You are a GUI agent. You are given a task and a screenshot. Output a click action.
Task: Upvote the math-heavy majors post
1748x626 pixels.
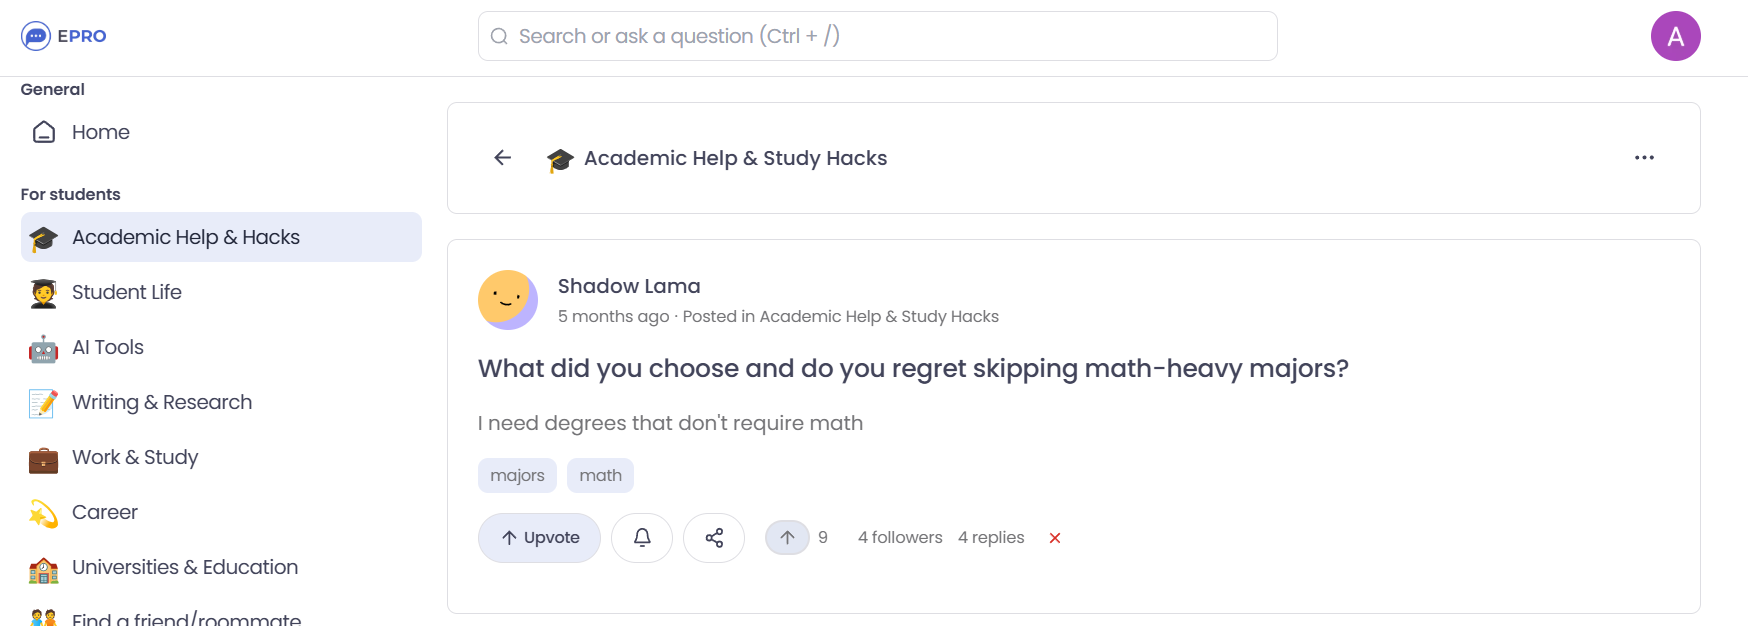click(539, 537)
